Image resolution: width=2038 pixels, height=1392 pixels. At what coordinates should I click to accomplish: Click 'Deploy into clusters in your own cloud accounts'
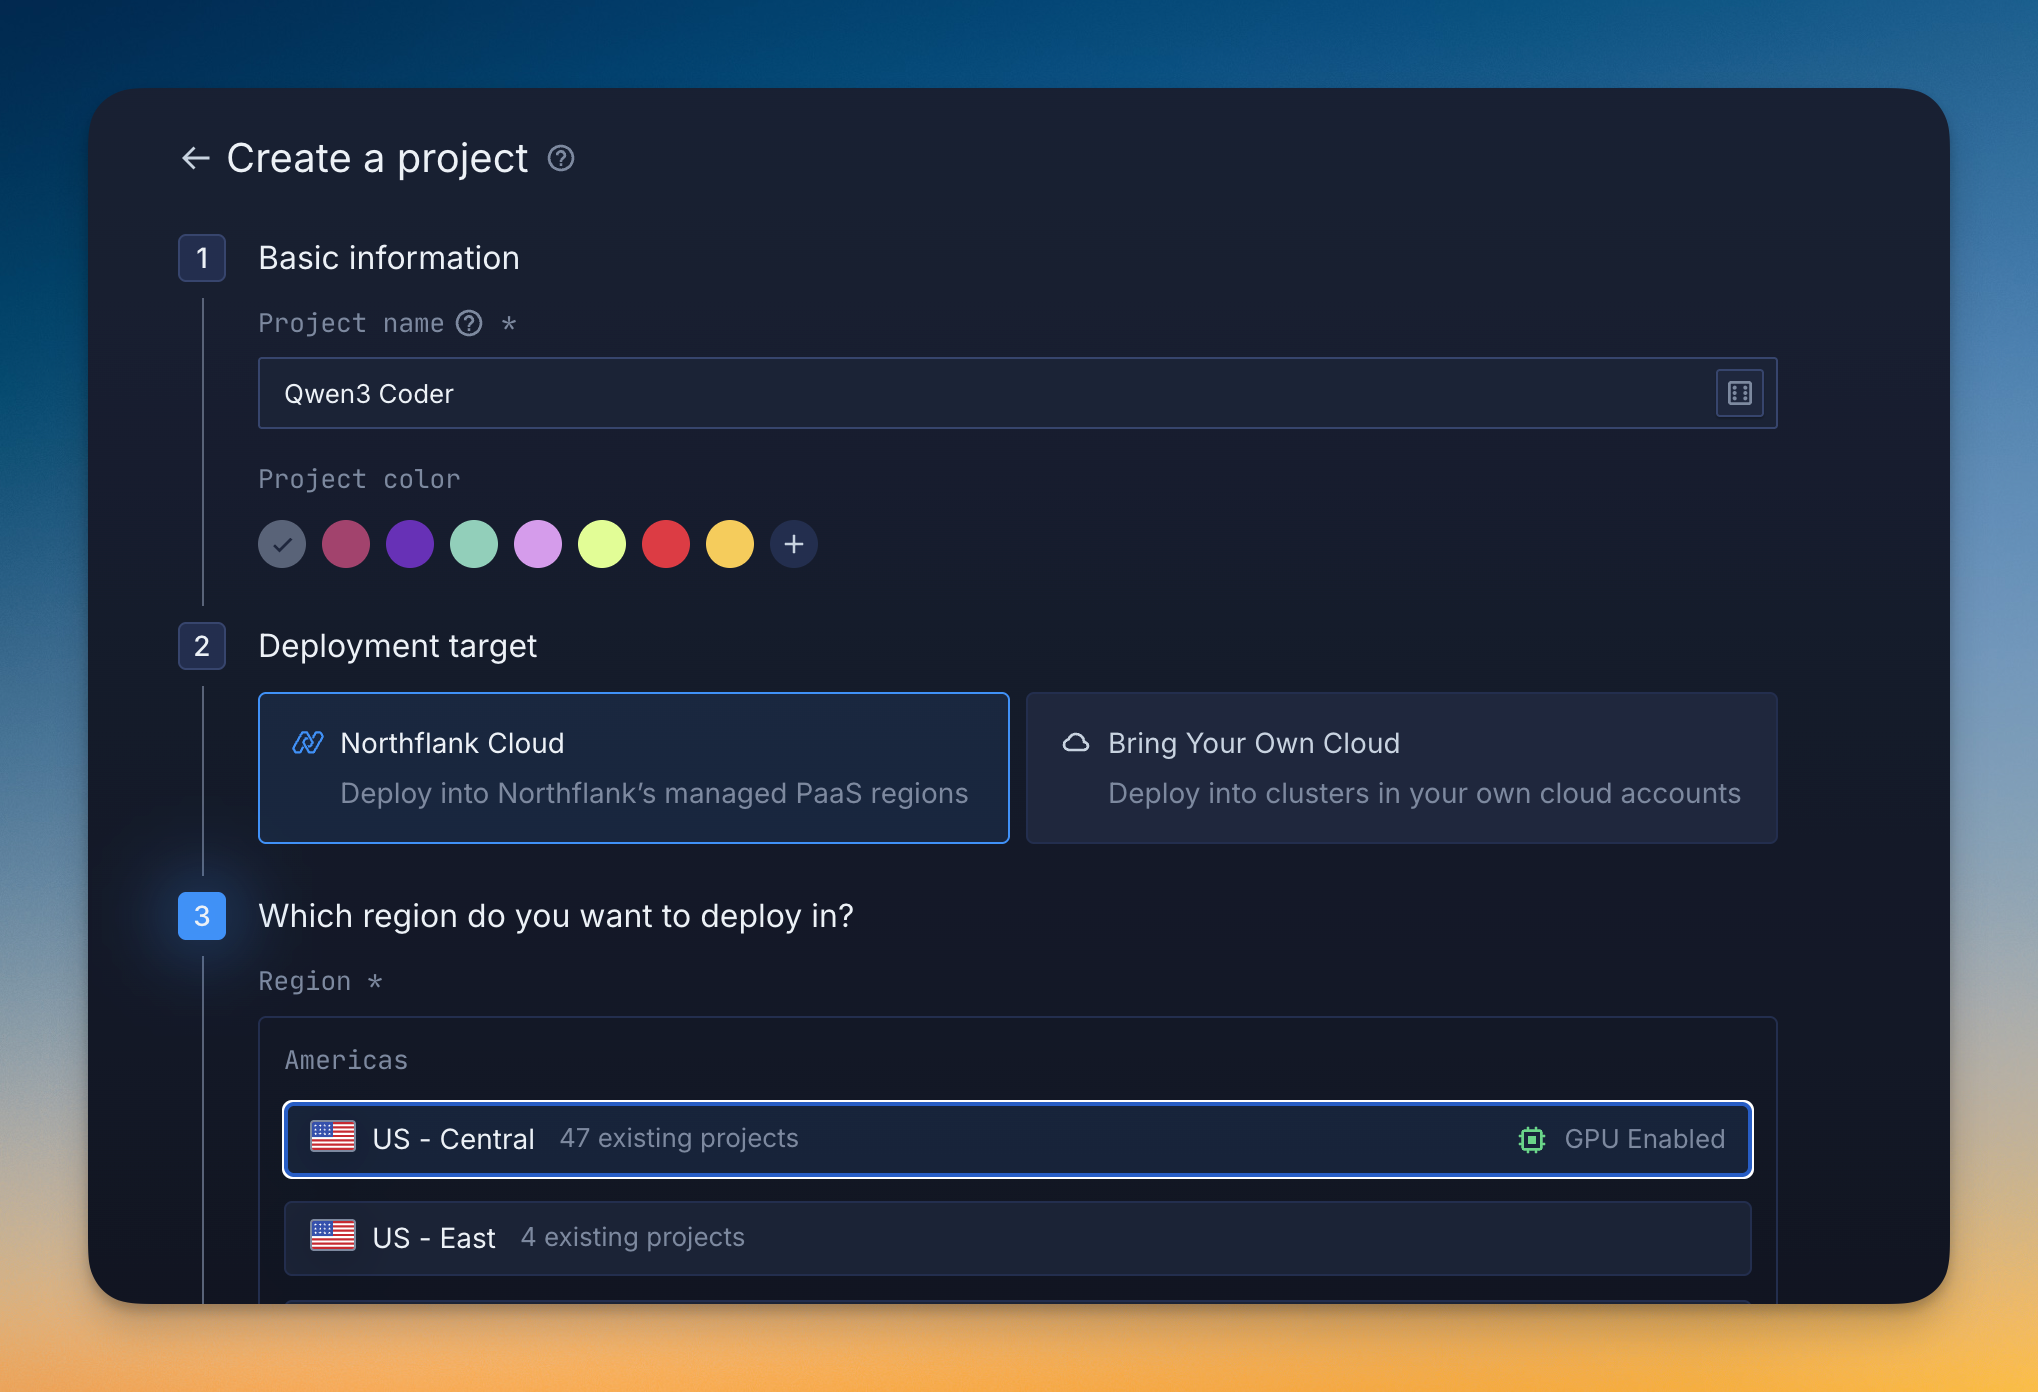[x=1424, y=794]
